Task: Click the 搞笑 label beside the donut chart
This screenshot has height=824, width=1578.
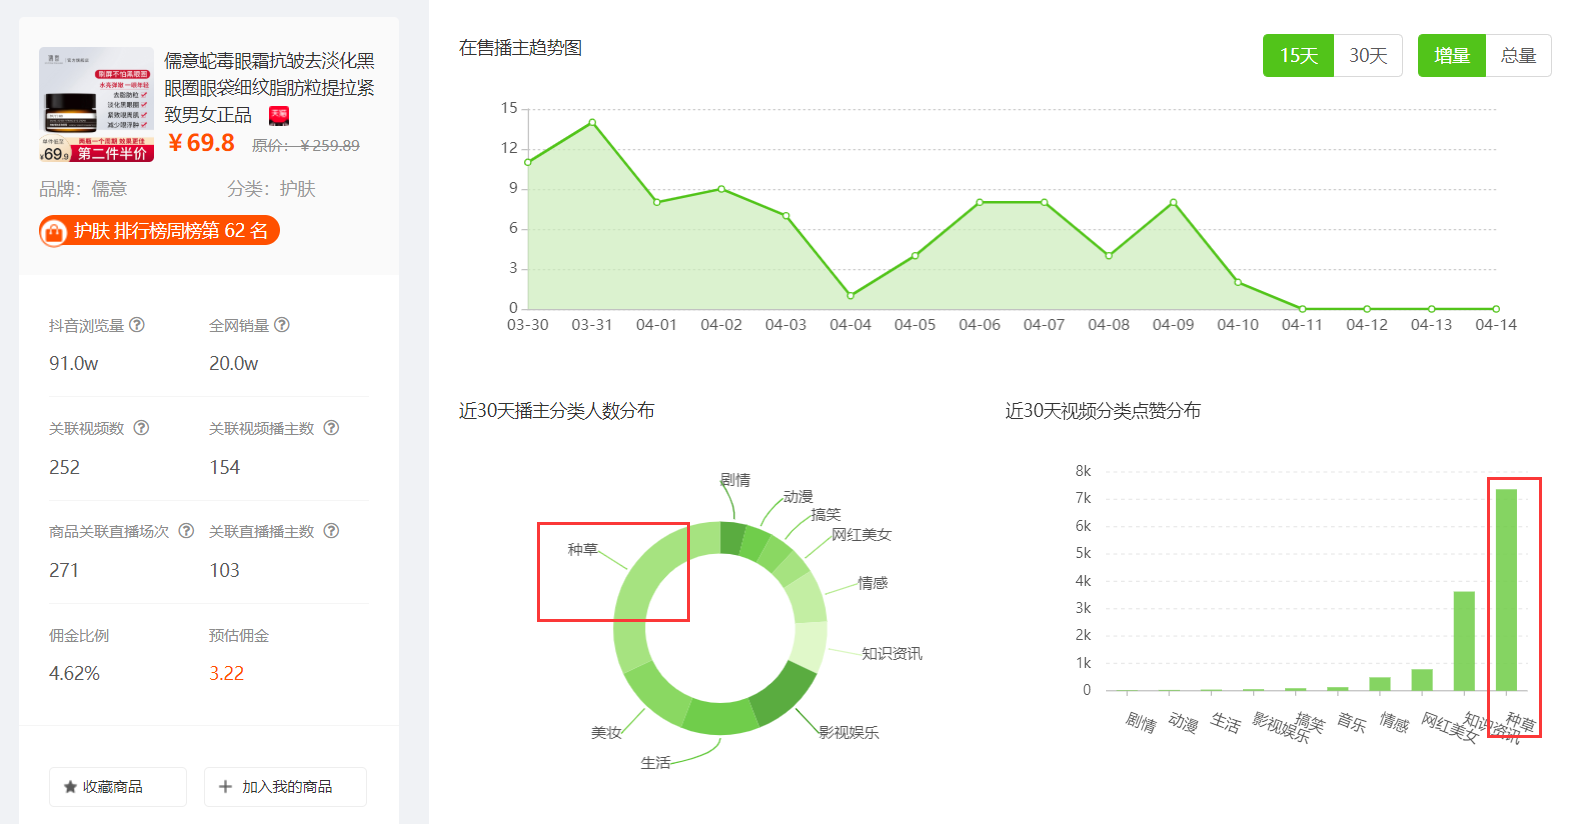Action: [x=826, y=514]
